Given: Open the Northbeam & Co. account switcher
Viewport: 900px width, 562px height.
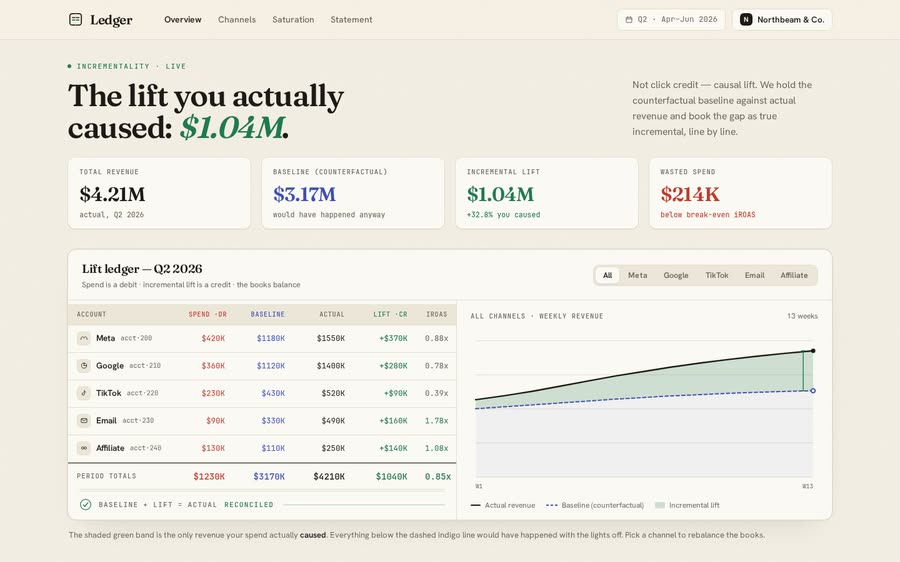Looking at the screenshot, I should [782, 20].
